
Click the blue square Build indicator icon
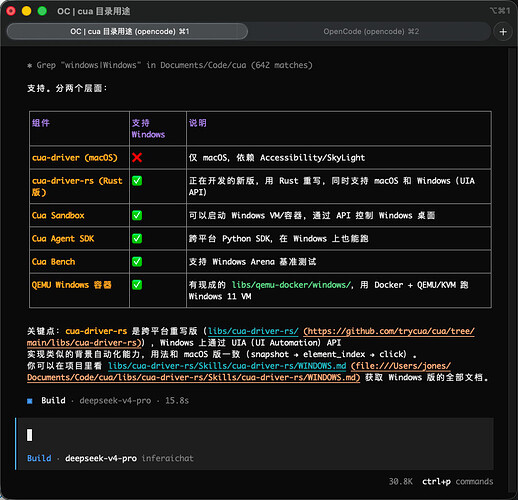click(x=30, y=401)
